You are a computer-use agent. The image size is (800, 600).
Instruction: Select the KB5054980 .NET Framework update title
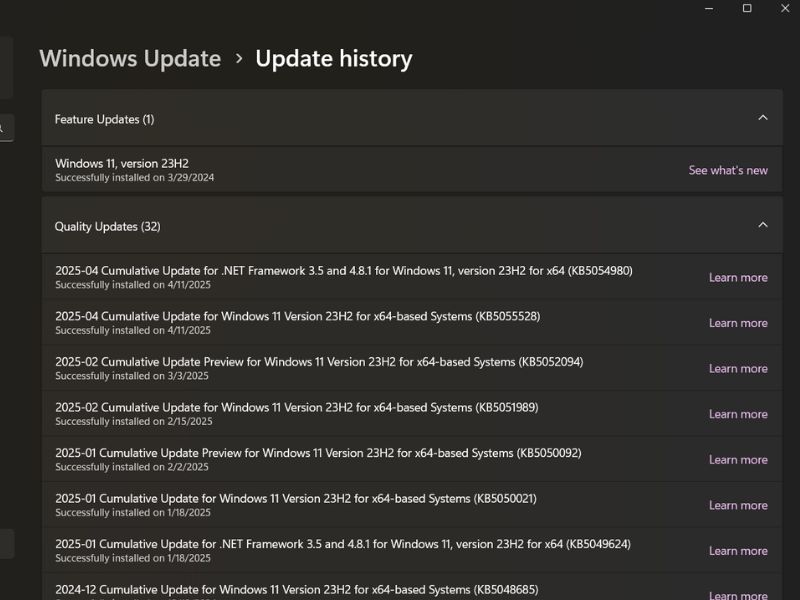click(344, 270)
